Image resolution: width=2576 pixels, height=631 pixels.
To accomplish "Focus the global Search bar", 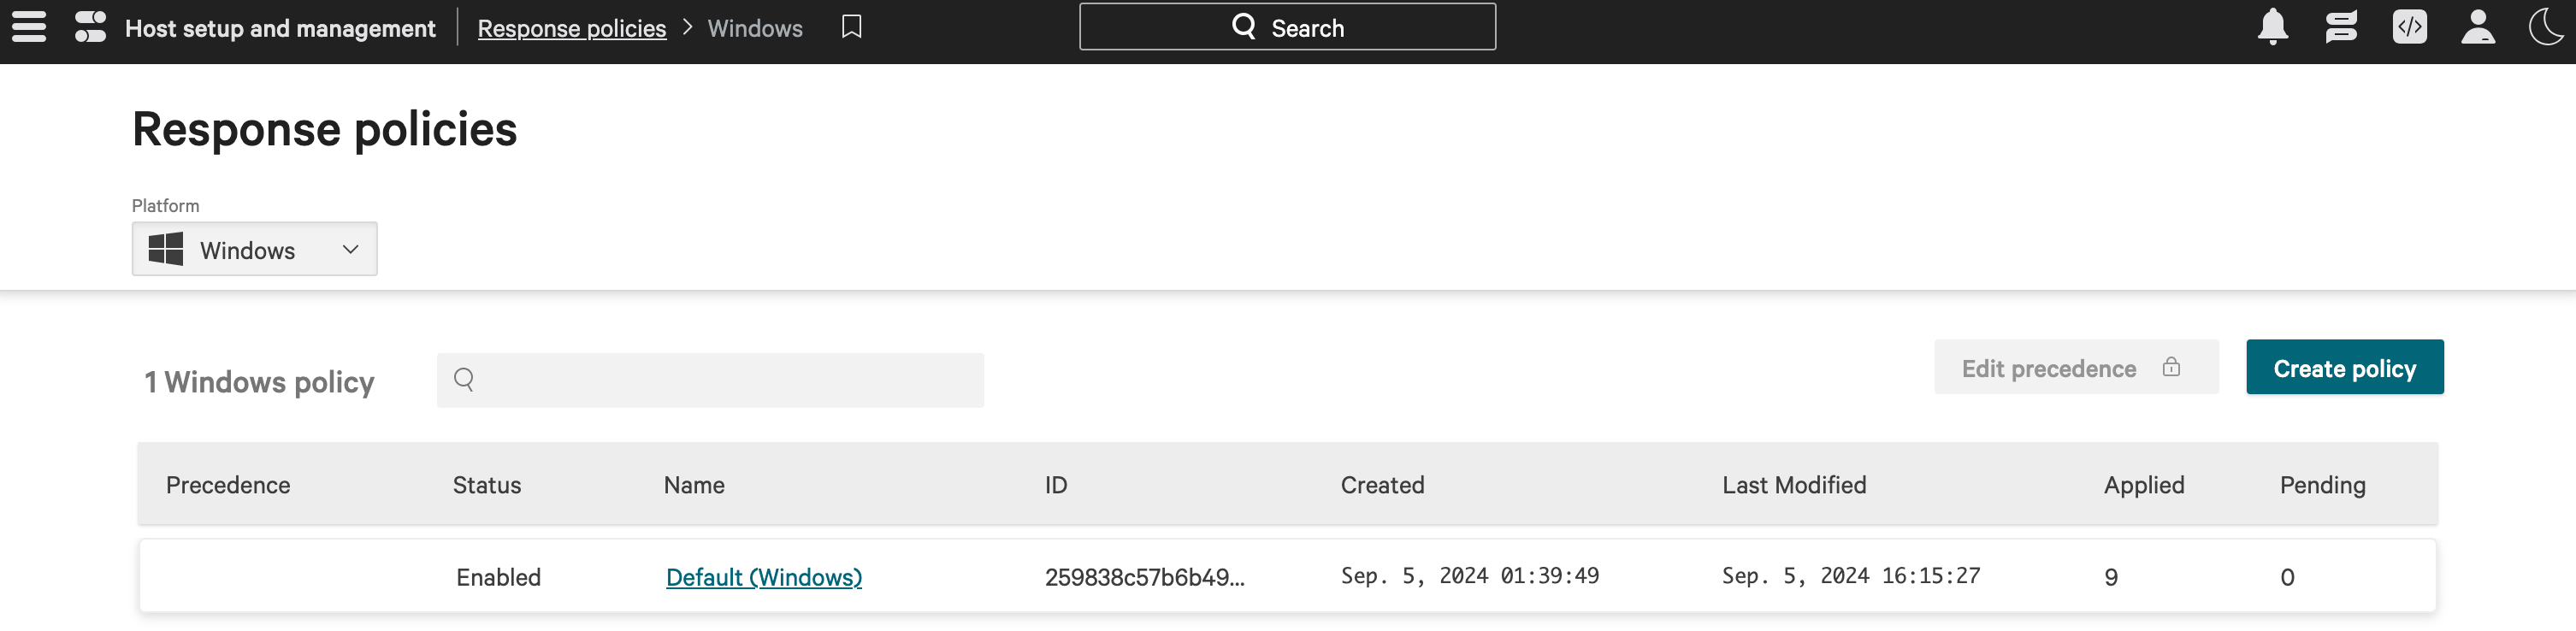I will 1287,27.
